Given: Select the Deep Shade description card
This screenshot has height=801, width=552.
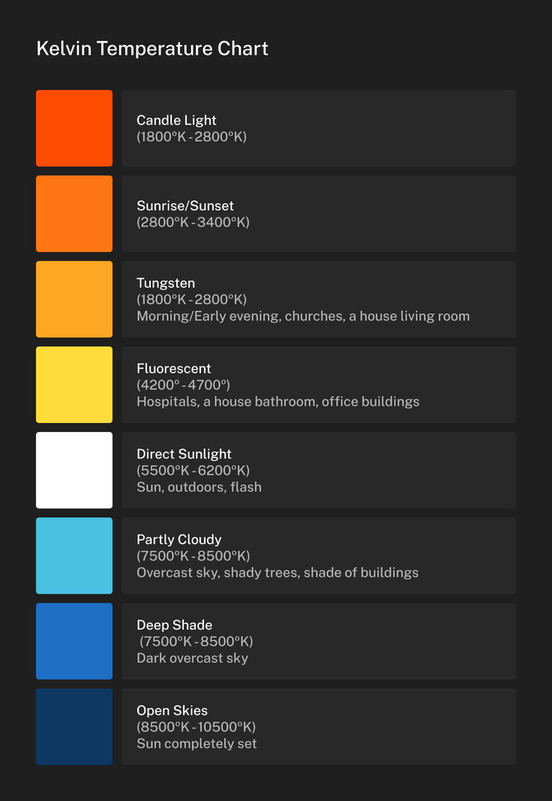Looking at the screenshot, I should click(319, 641).
